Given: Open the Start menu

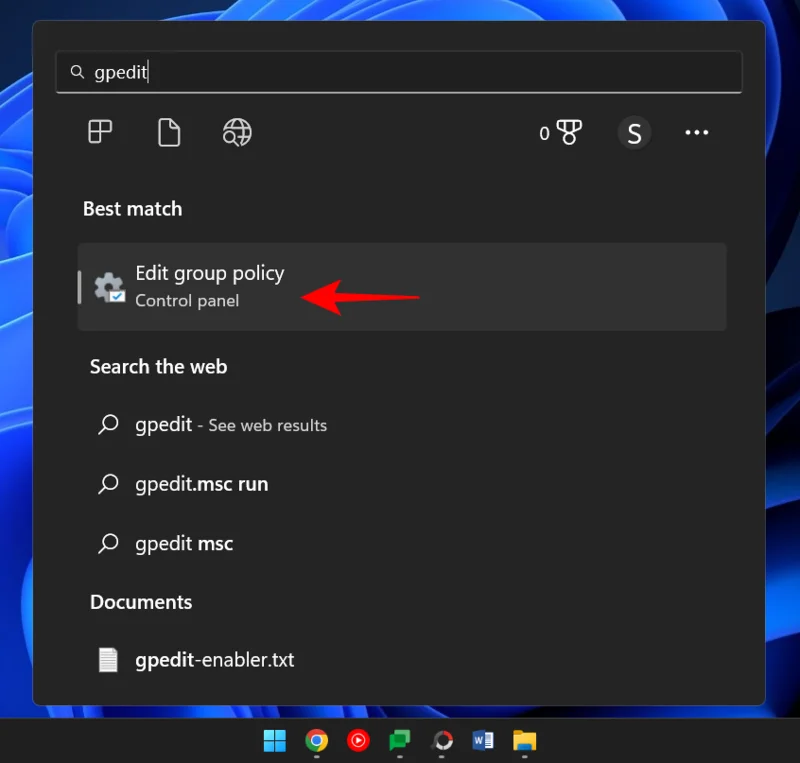Looking at the screenshot, I should pos(274,741).
